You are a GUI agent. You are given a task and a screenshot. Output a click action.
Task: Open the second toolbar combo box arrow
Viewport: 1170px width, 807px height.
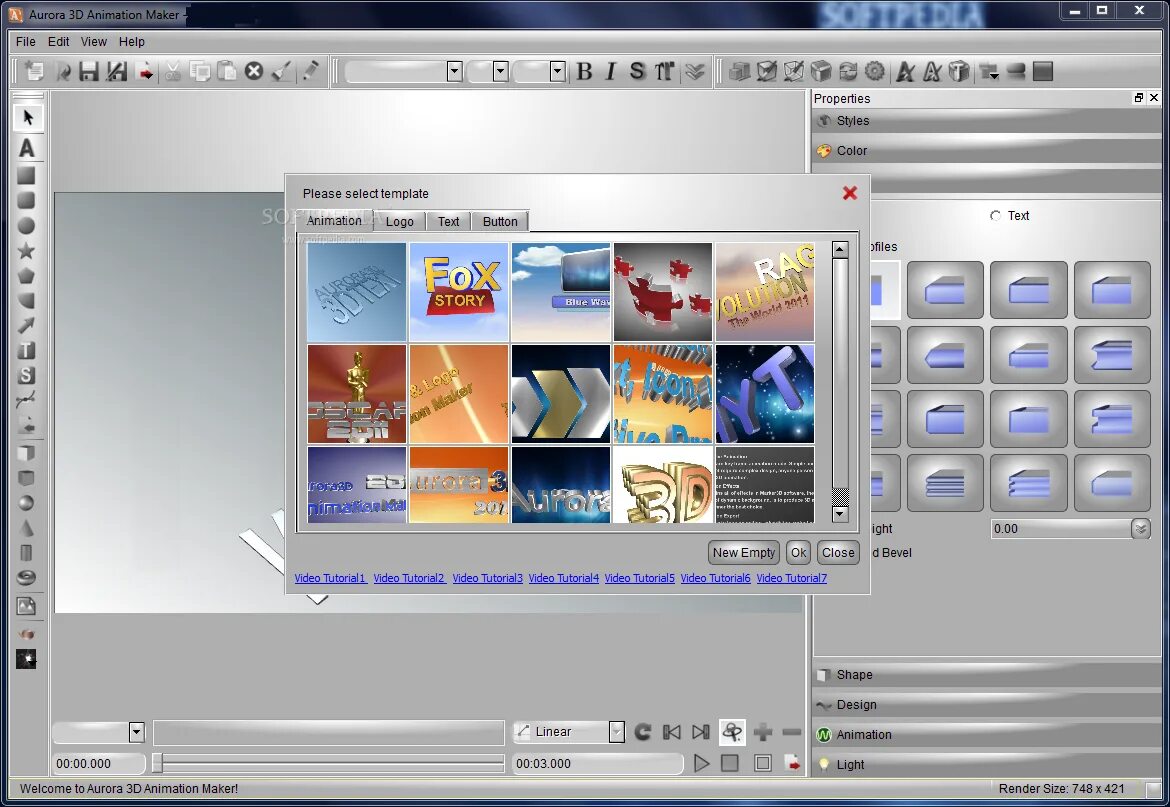point(501,72)
